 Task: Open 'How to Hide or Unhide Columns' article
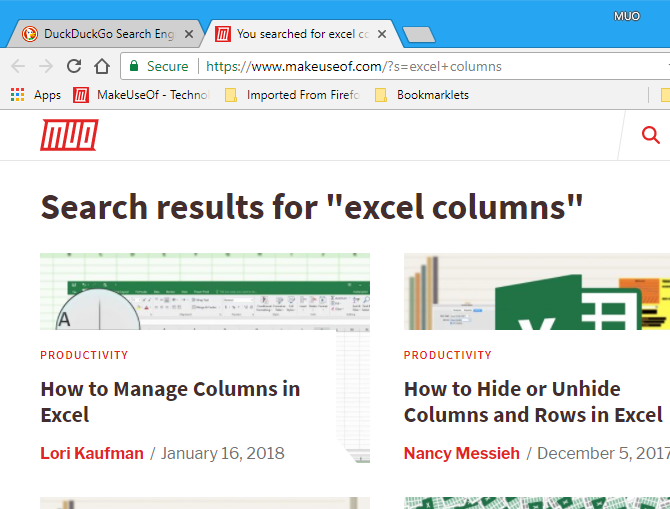tap(533, 402)
